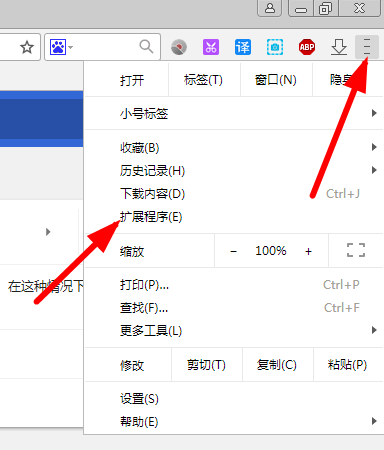
Task: Click the Ctrl+F shortcut text
Action: pos(342,308)
